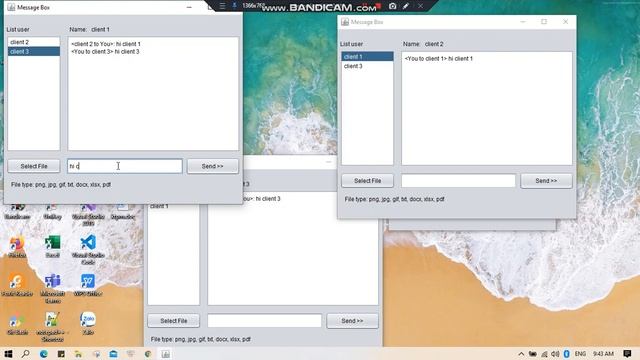The width and height of the screenshot is (640, 360).
Task: Open notification center icon
Action: click(627, 354)
